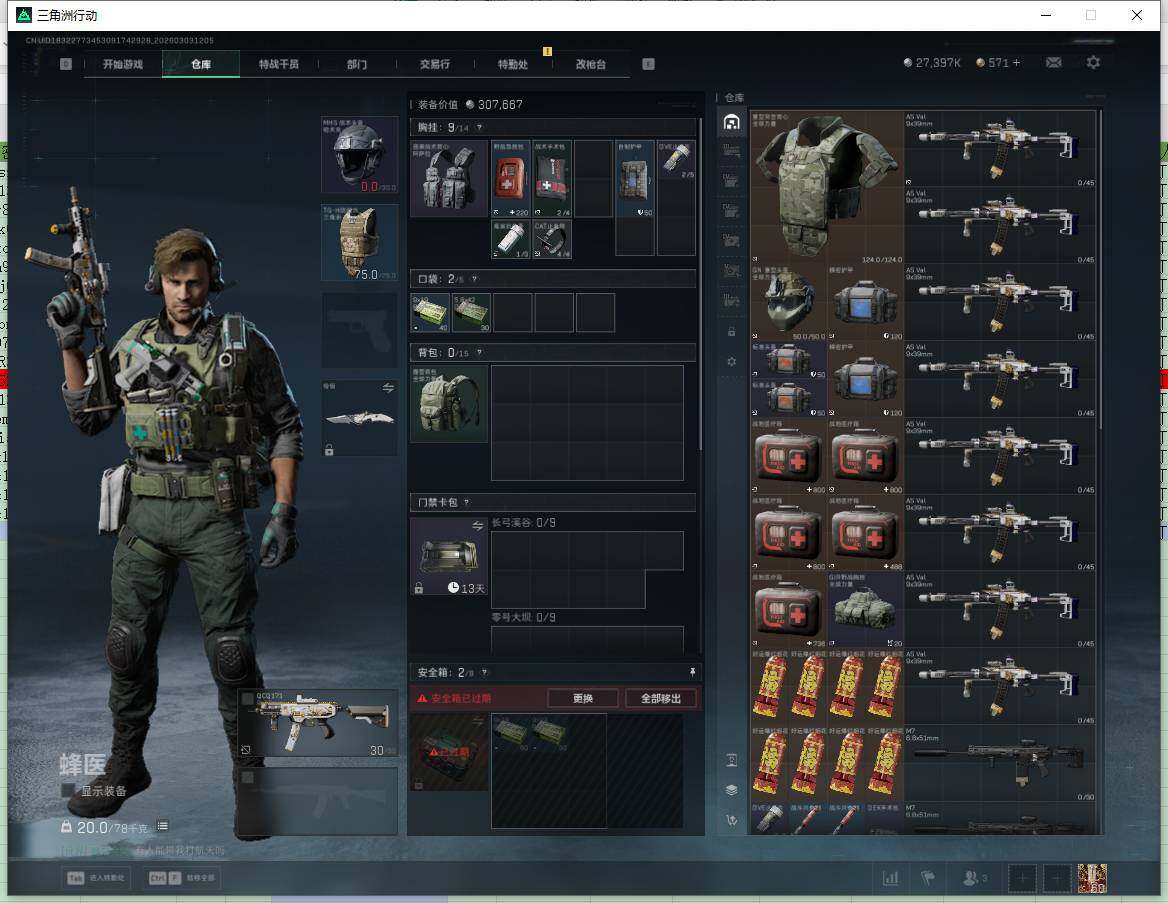Viewport: 1168px width, 903px height.
Task: Open the 部门 tab
Action: point(357,64)
